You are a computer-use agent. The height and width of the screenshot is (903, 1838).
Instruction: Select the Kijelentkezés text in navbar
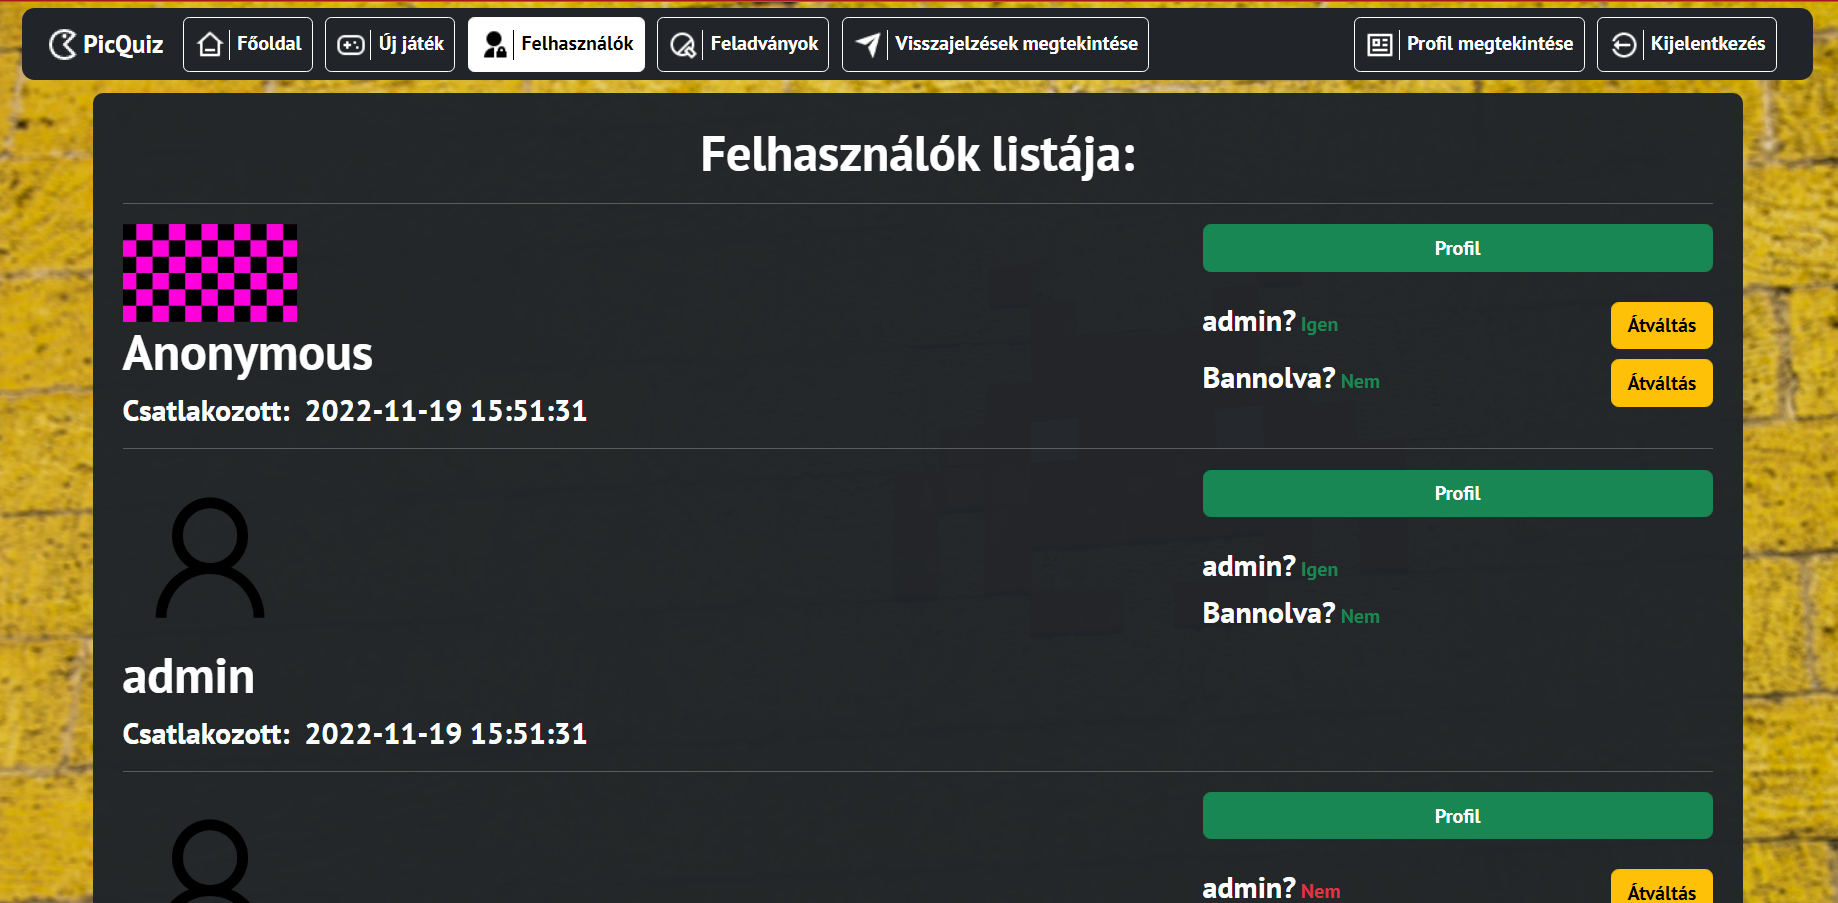1707,44
